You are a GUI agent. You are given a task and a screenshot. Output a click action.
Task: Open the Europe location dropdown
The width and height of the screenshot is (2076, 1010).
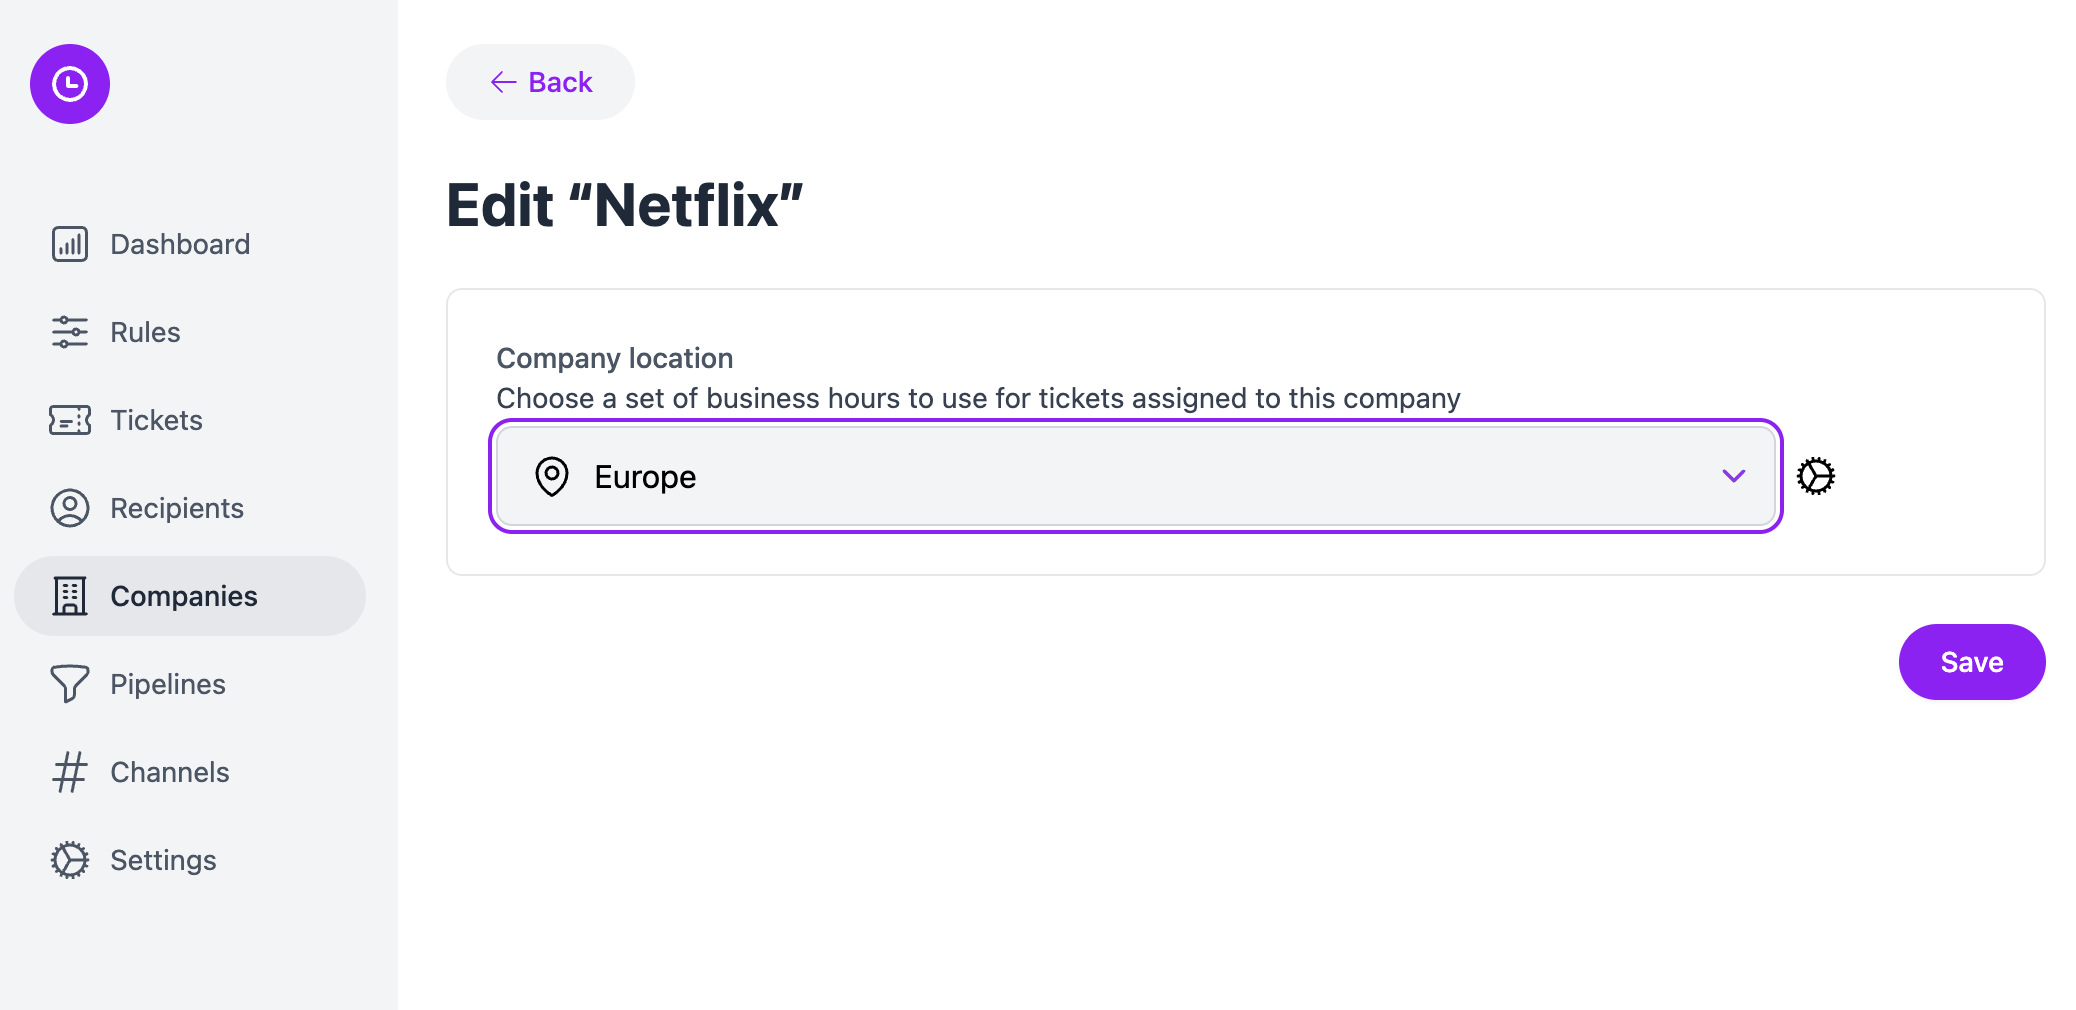point(1136,476)
